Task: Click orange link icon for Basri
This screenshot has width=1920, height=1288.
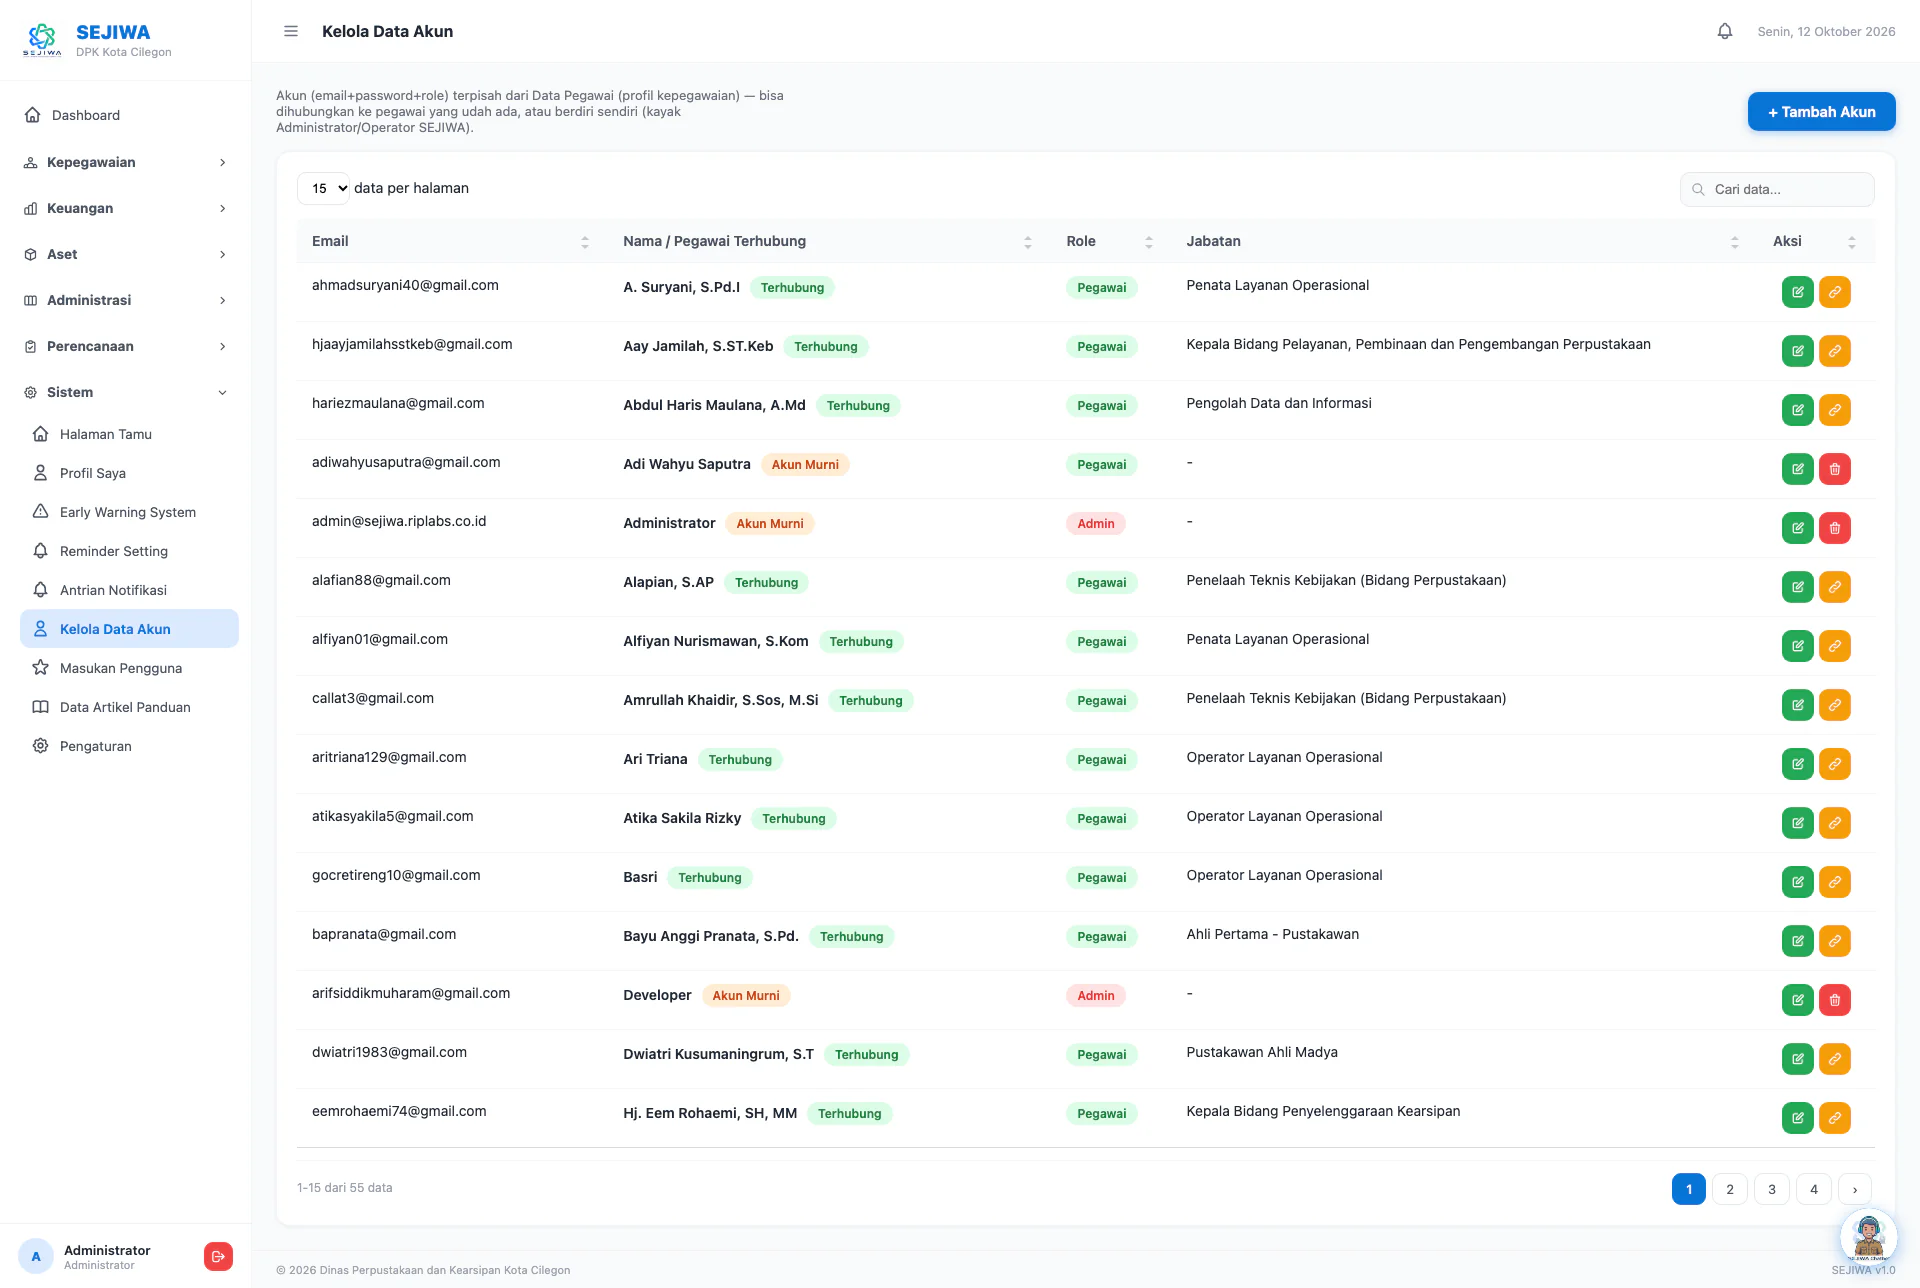Action: [x=1835, y=882]
